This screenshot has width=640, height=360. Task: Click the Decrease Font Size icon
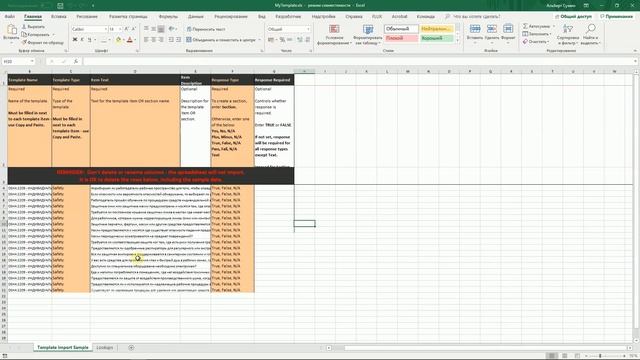[133, 29]
